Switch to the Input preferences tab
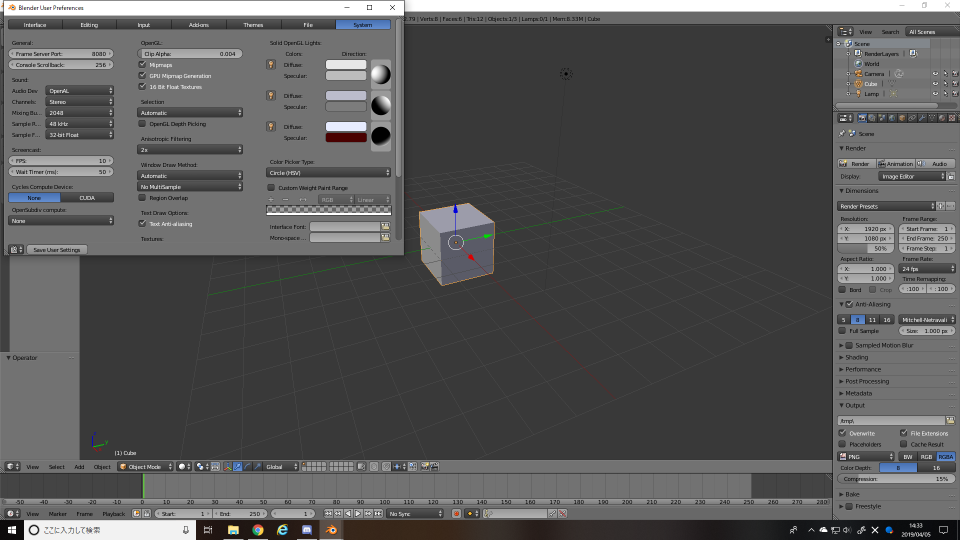The height and width of the screenshot is (540, 960). pos(144,24)
